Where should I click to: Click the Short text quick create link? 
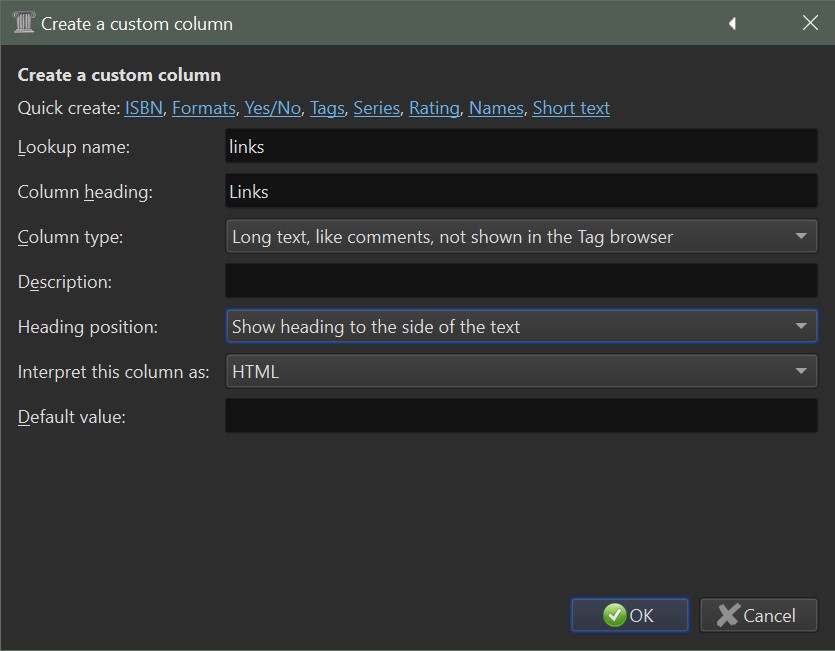571,108
